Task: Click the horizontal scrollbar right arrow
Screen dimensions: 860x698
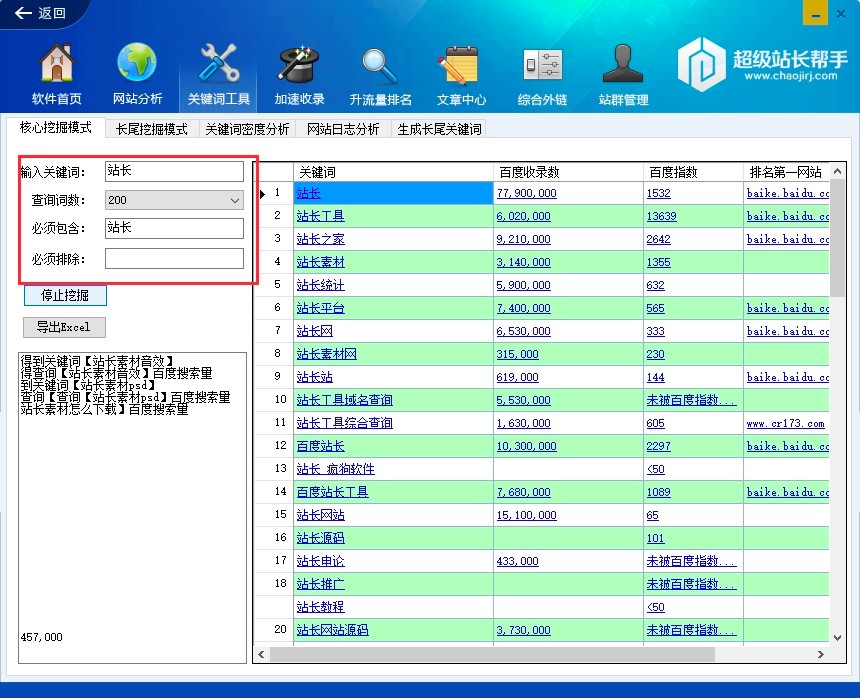Action: tap(821, 654)
